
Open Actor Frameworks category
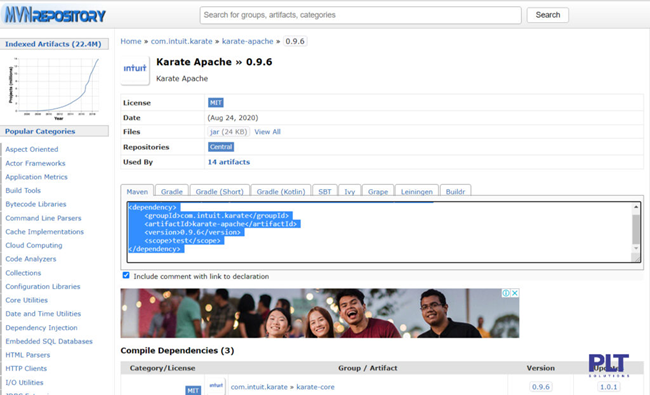click(35, 163)
